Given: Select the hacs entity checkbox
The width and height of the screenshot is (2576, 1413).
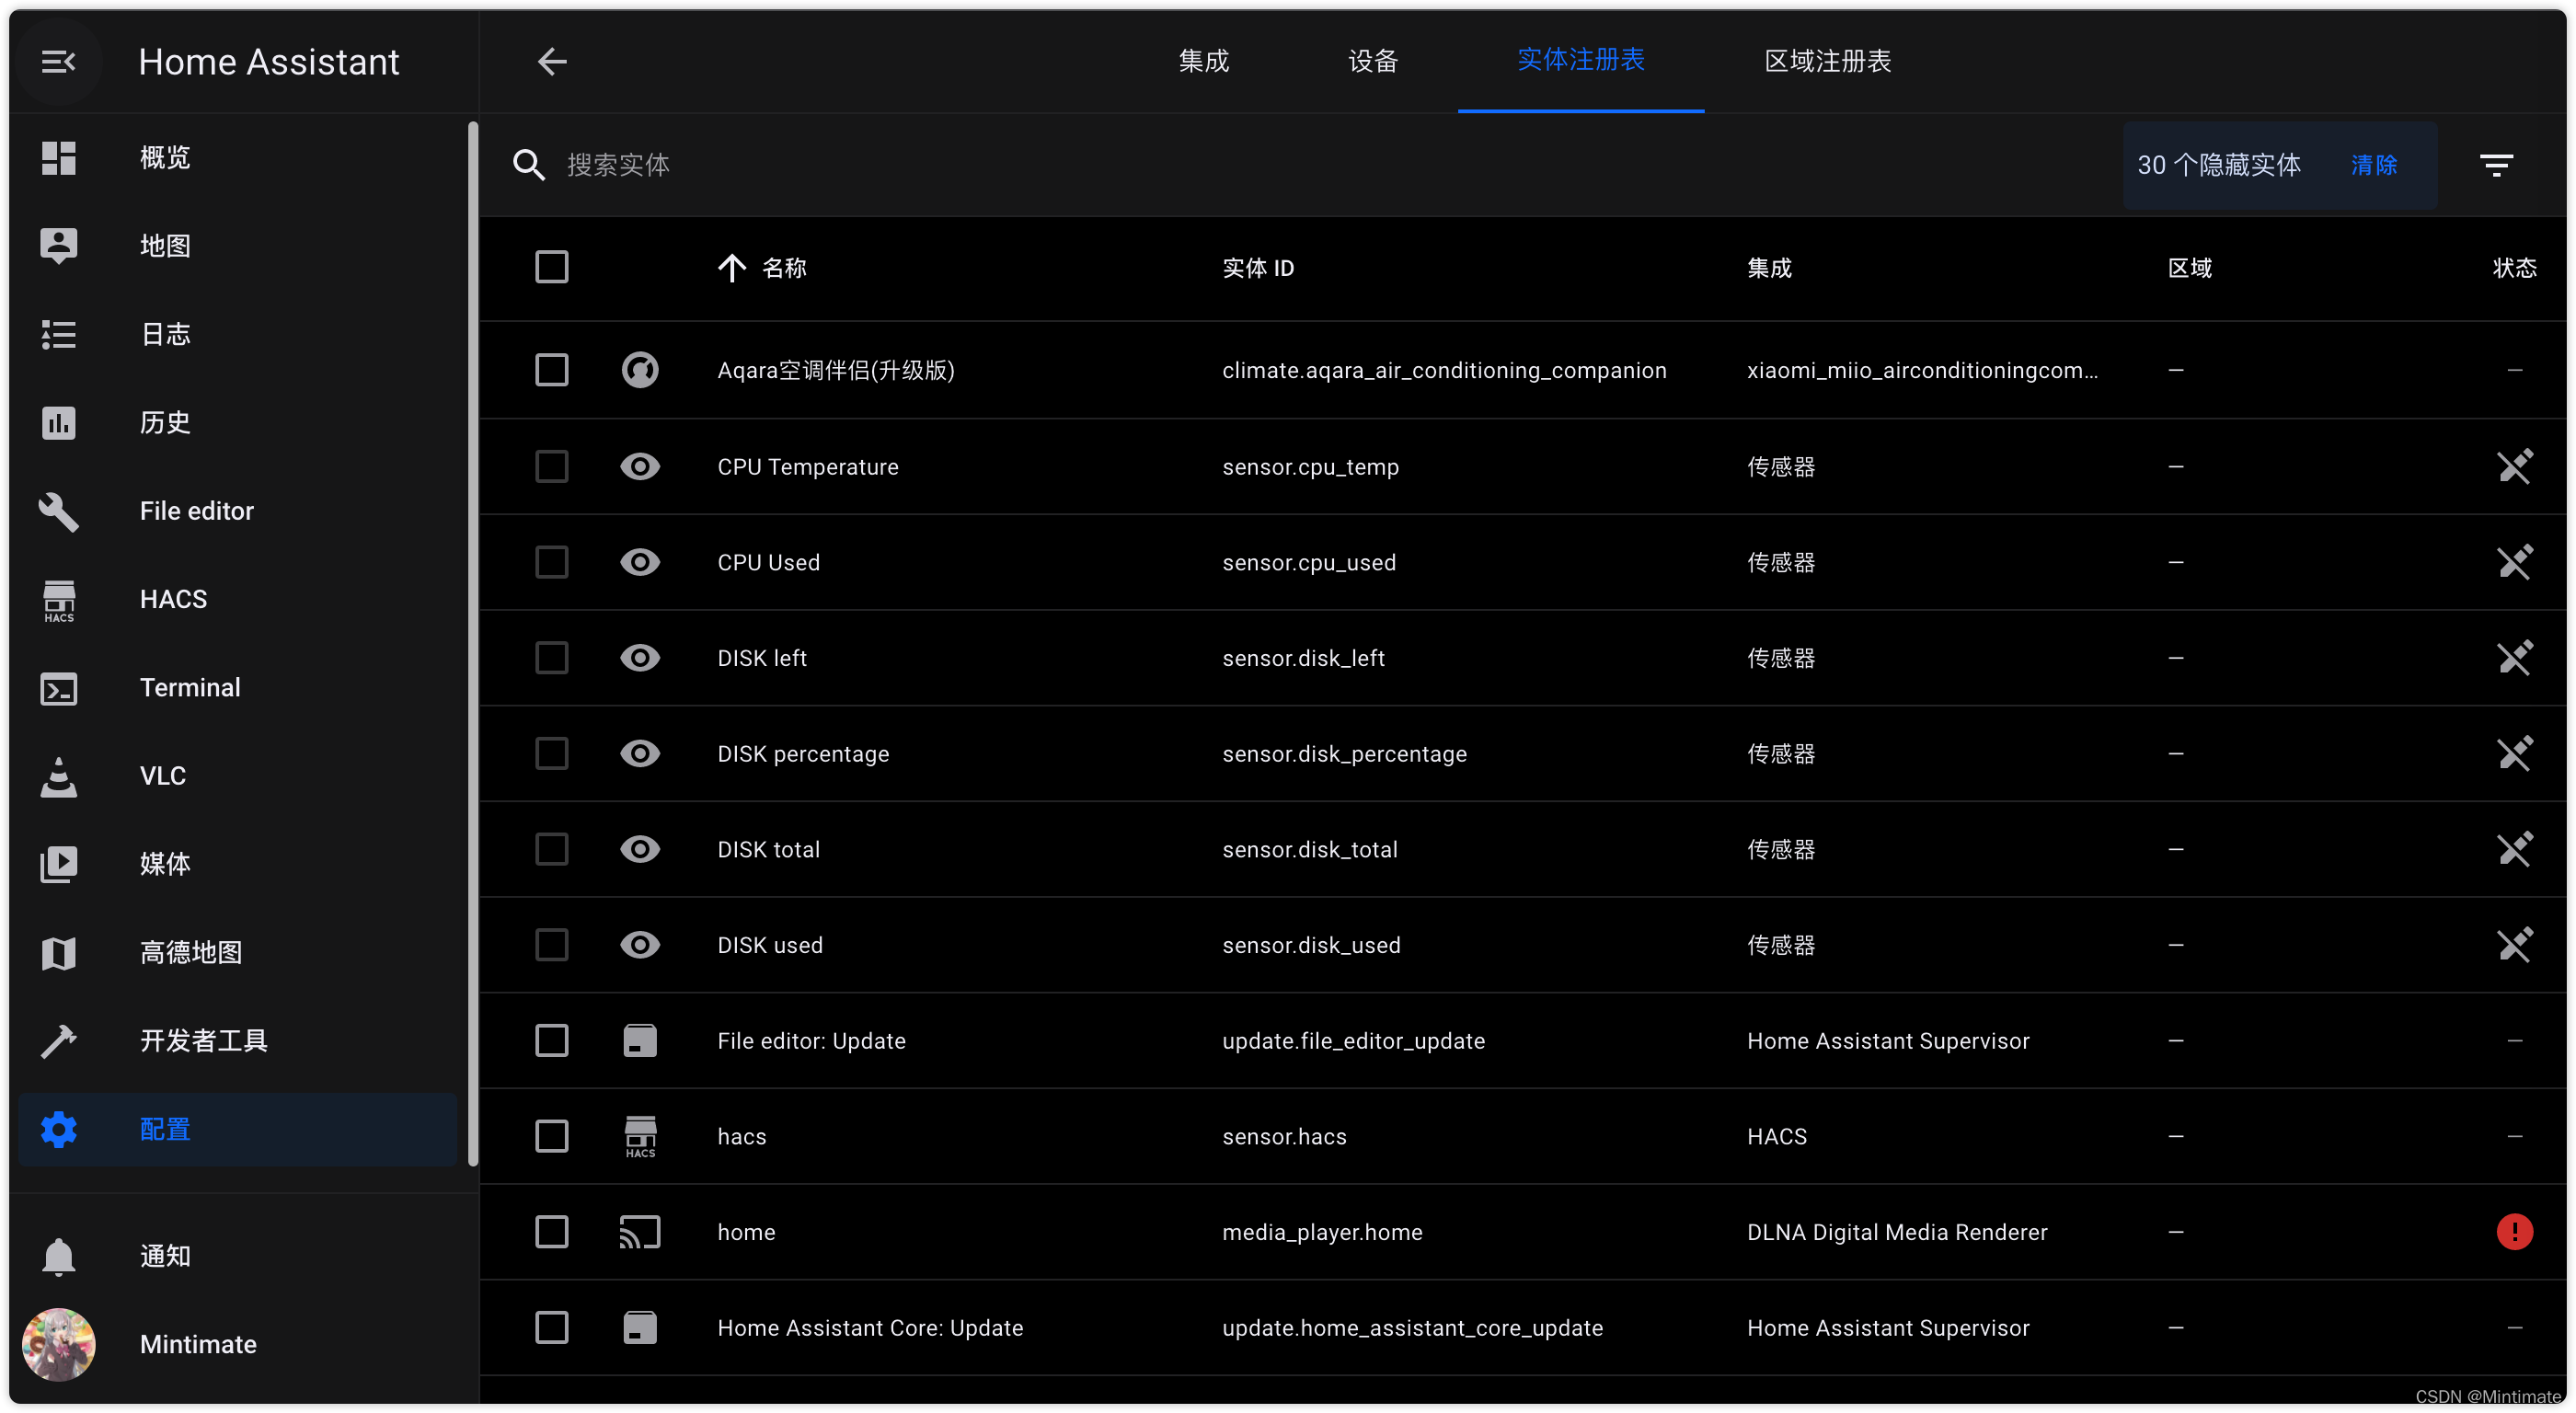Looking at the screenshot, I should pyautogui.click(x=552, y=1136).
